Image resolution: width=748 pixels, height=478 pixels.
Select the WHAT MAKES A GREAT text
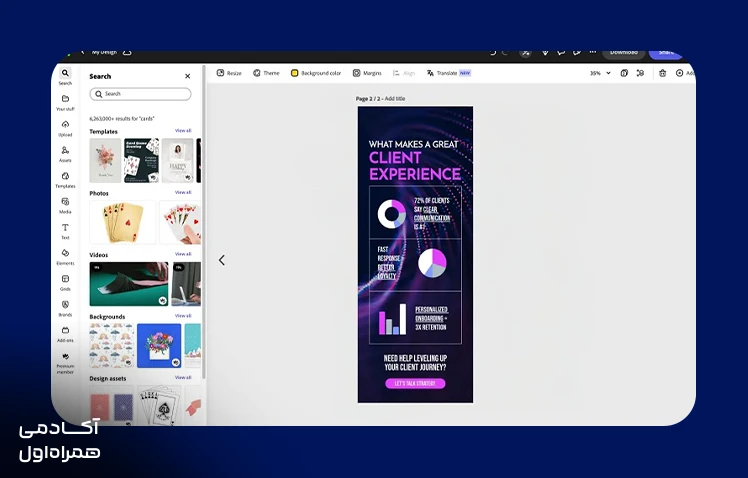[x=413, y=144]
